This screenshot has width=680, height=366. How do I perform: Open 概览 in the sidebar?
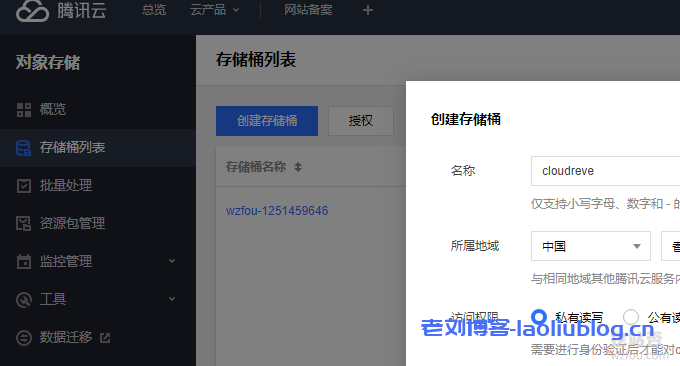click(53, 109)
